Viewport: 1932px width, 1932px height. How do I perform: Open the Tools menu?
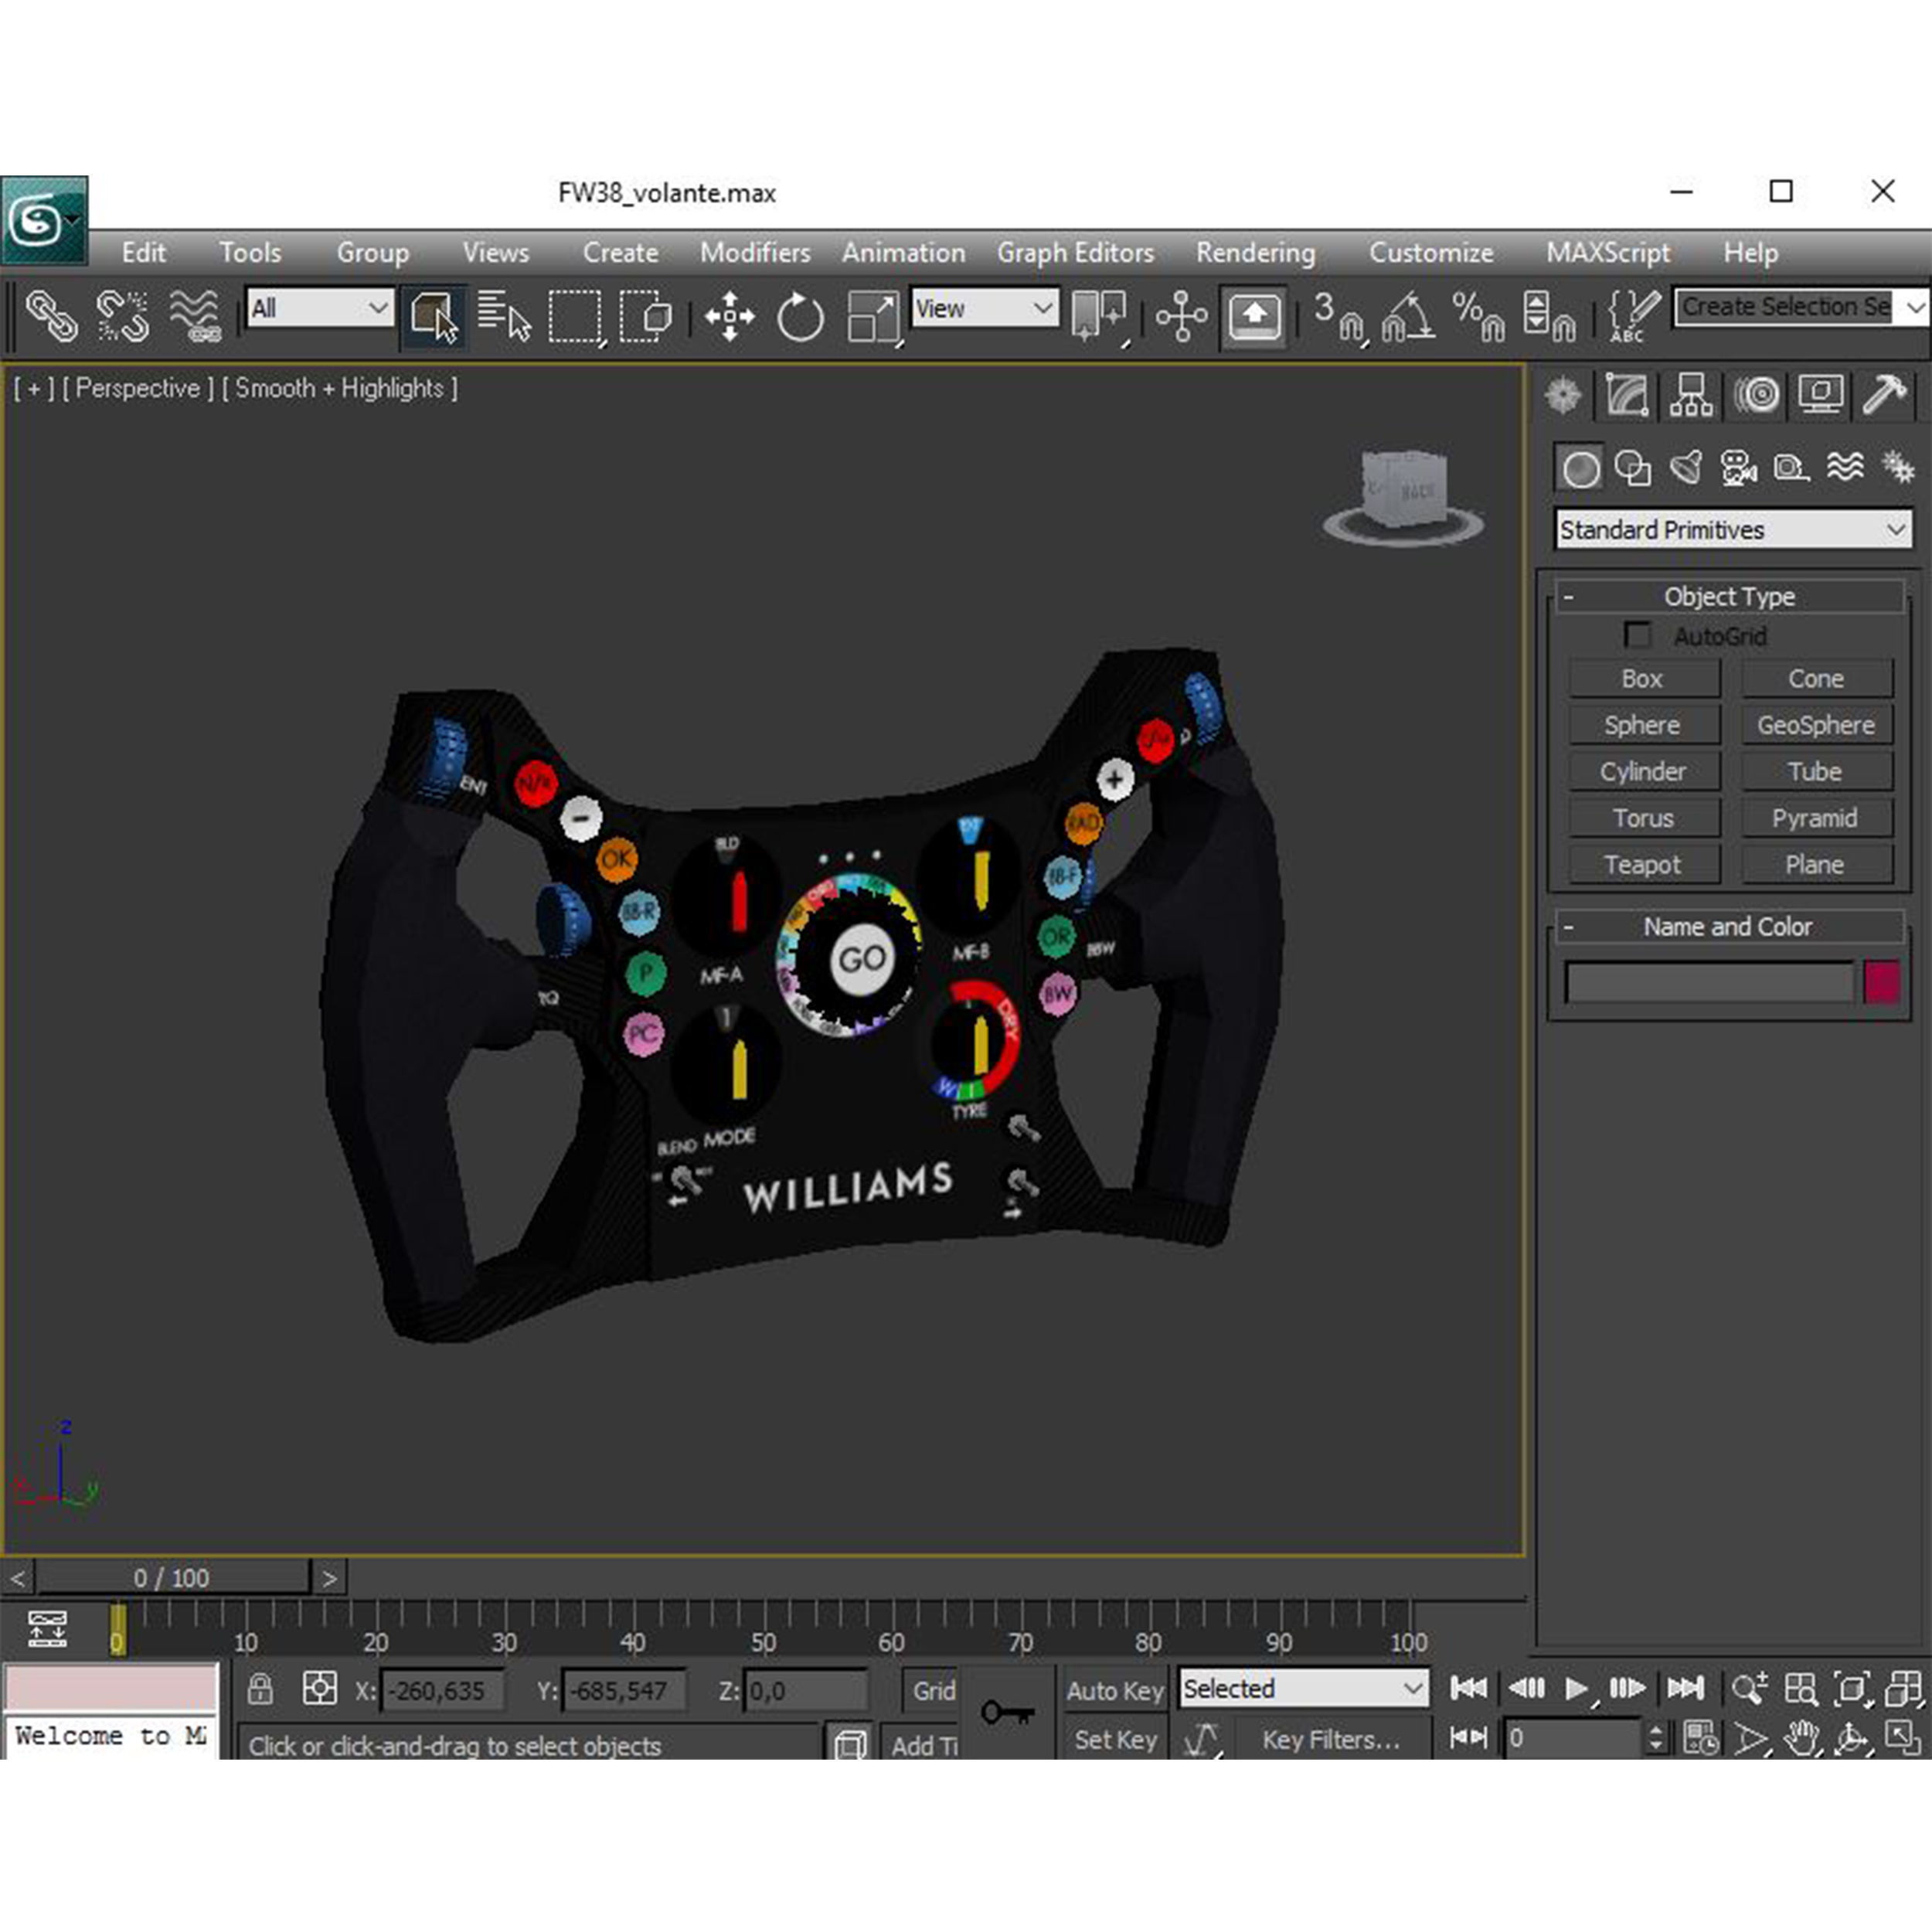click(250, 252)
